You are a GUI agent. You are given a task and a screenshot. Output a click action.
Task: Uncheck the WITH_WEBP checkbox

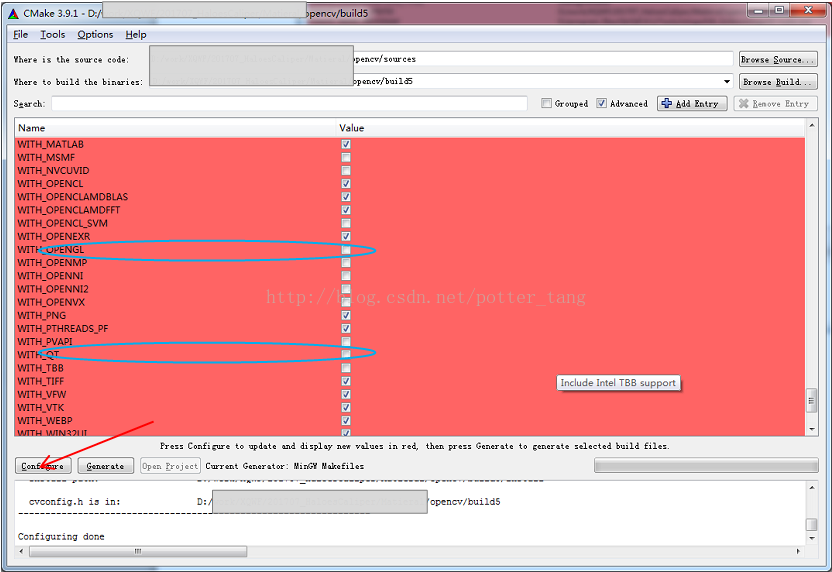pyautogui.click(x=346, y=420)
